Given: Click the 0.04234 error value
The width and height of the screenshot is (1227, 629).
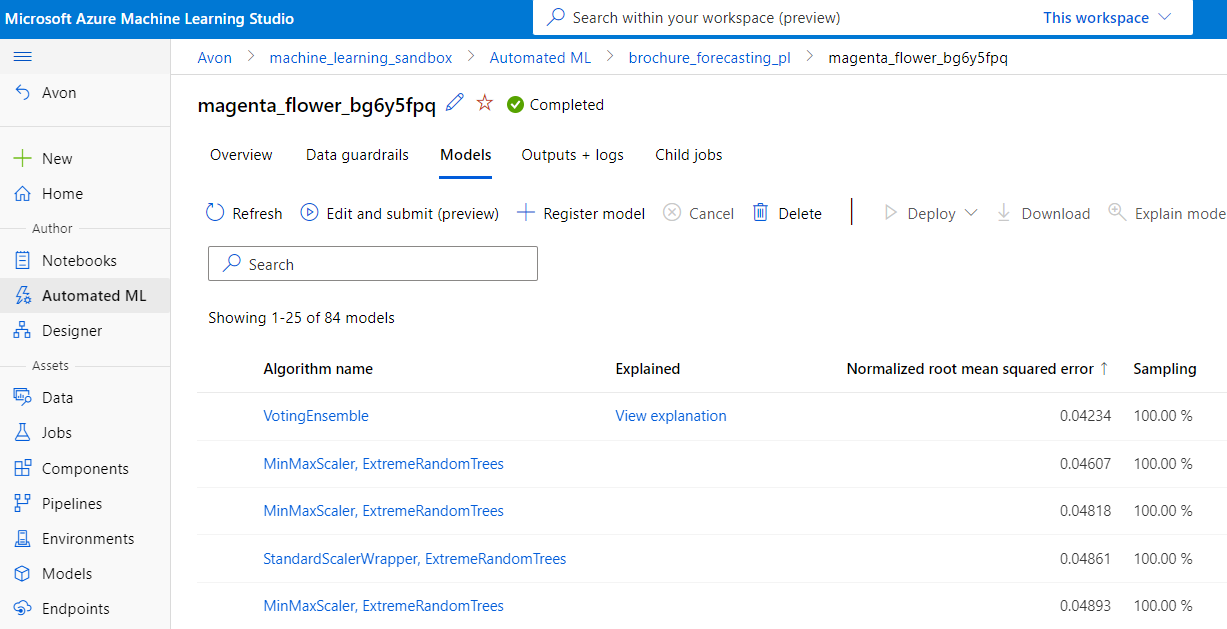Looking at the screenshot, I should [1086, 416].
